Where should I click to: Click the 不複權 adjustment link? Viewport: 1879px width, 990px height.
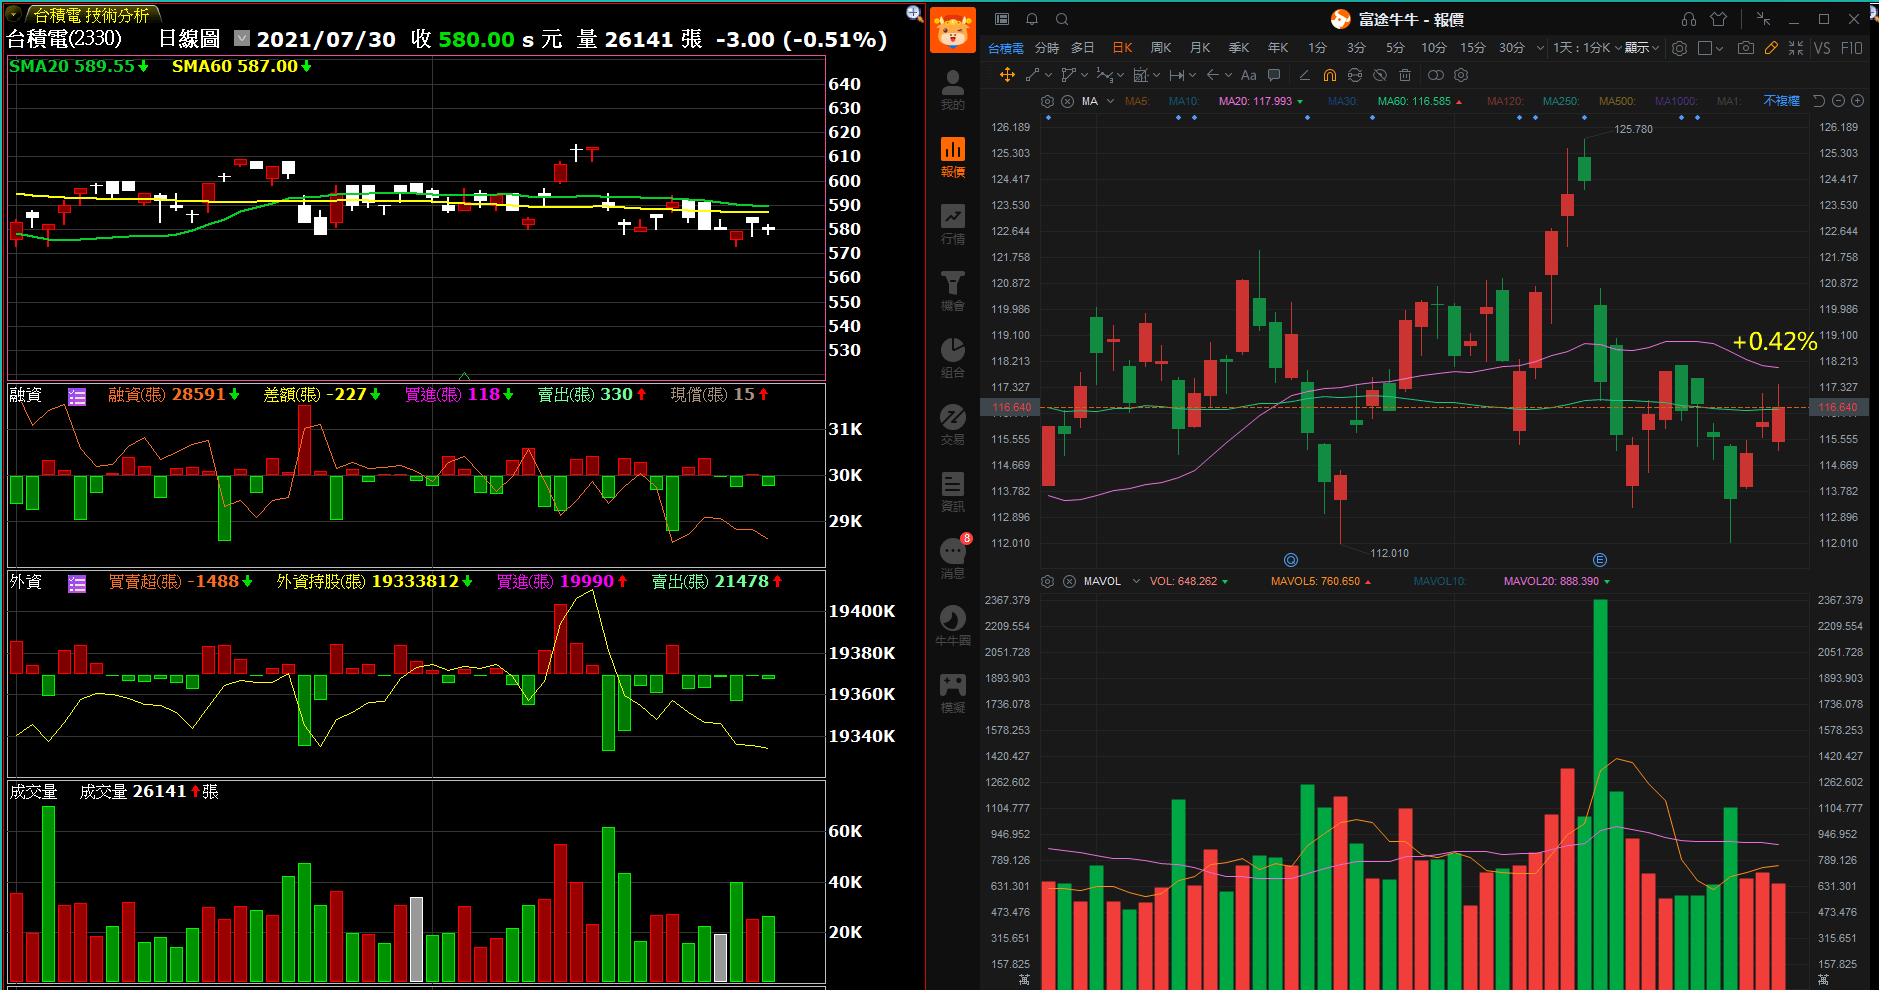click(1781, 101)
